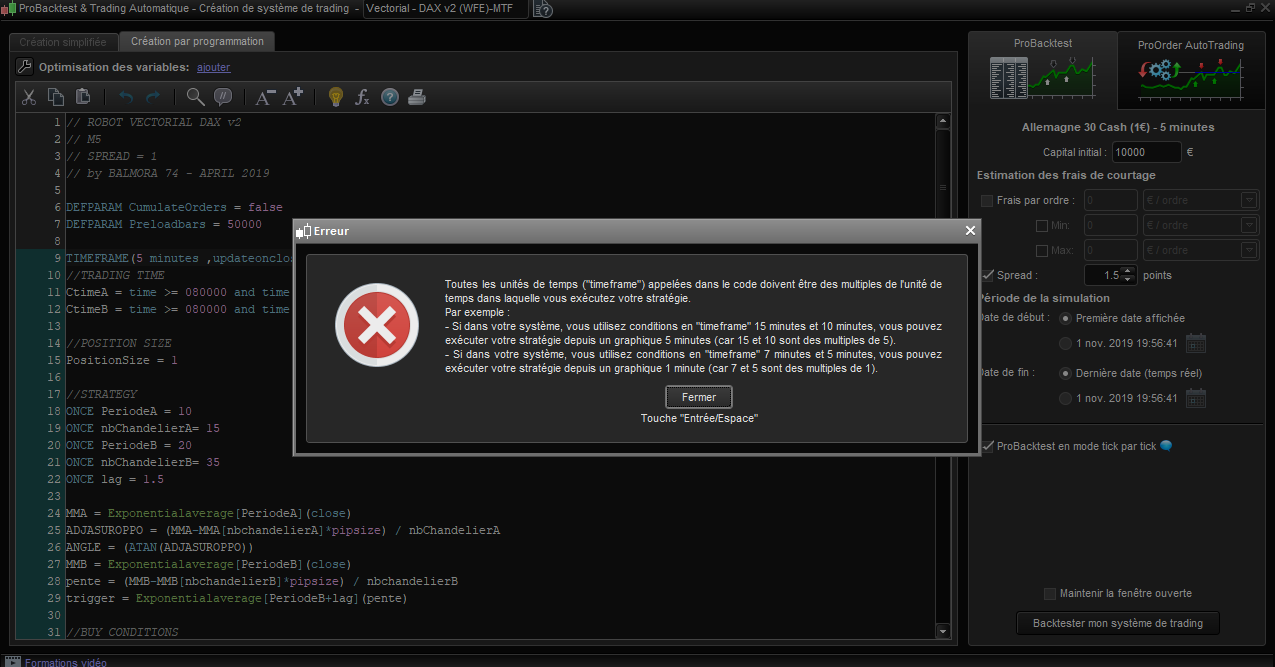Viewport: 1275px width, 667px height.
Task: Increase font size with the A-plus icon
Action: (x=293, y=97)
